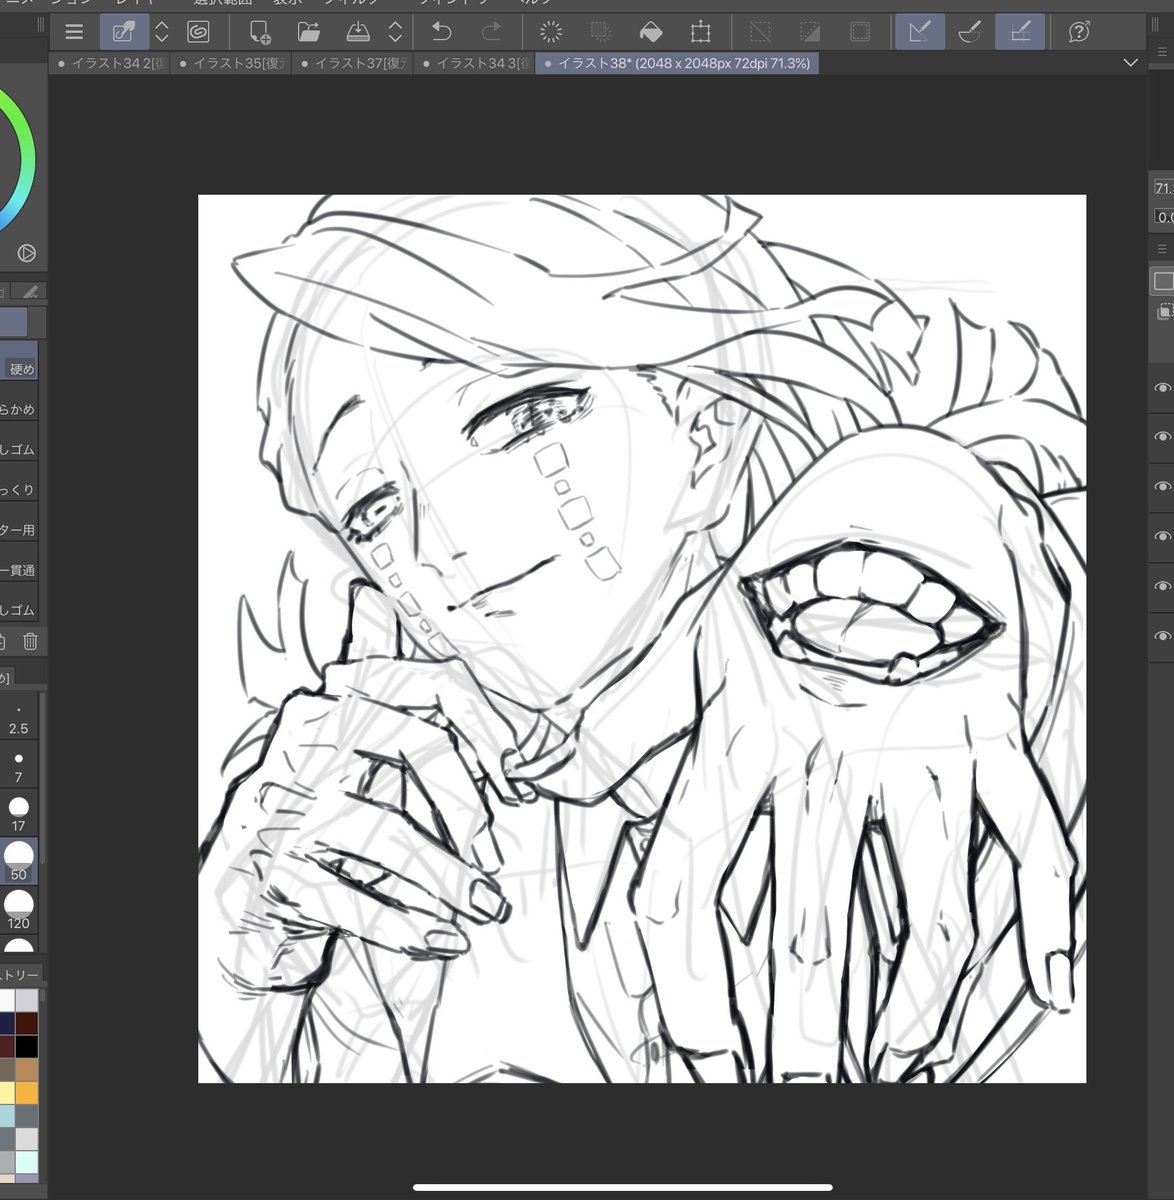Viewport: 1174px width, 1200px height.
Task: Toggle fourth layer eye visibility
Action: (x=1162, y=537)
